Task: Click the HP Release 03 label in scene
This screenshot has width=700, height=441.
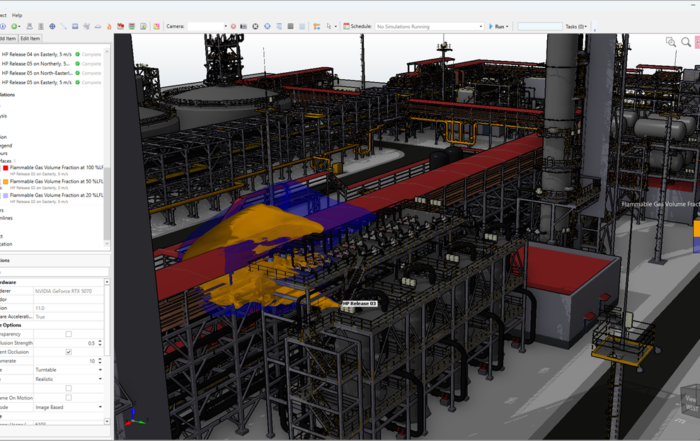Action: click(359, 304)
